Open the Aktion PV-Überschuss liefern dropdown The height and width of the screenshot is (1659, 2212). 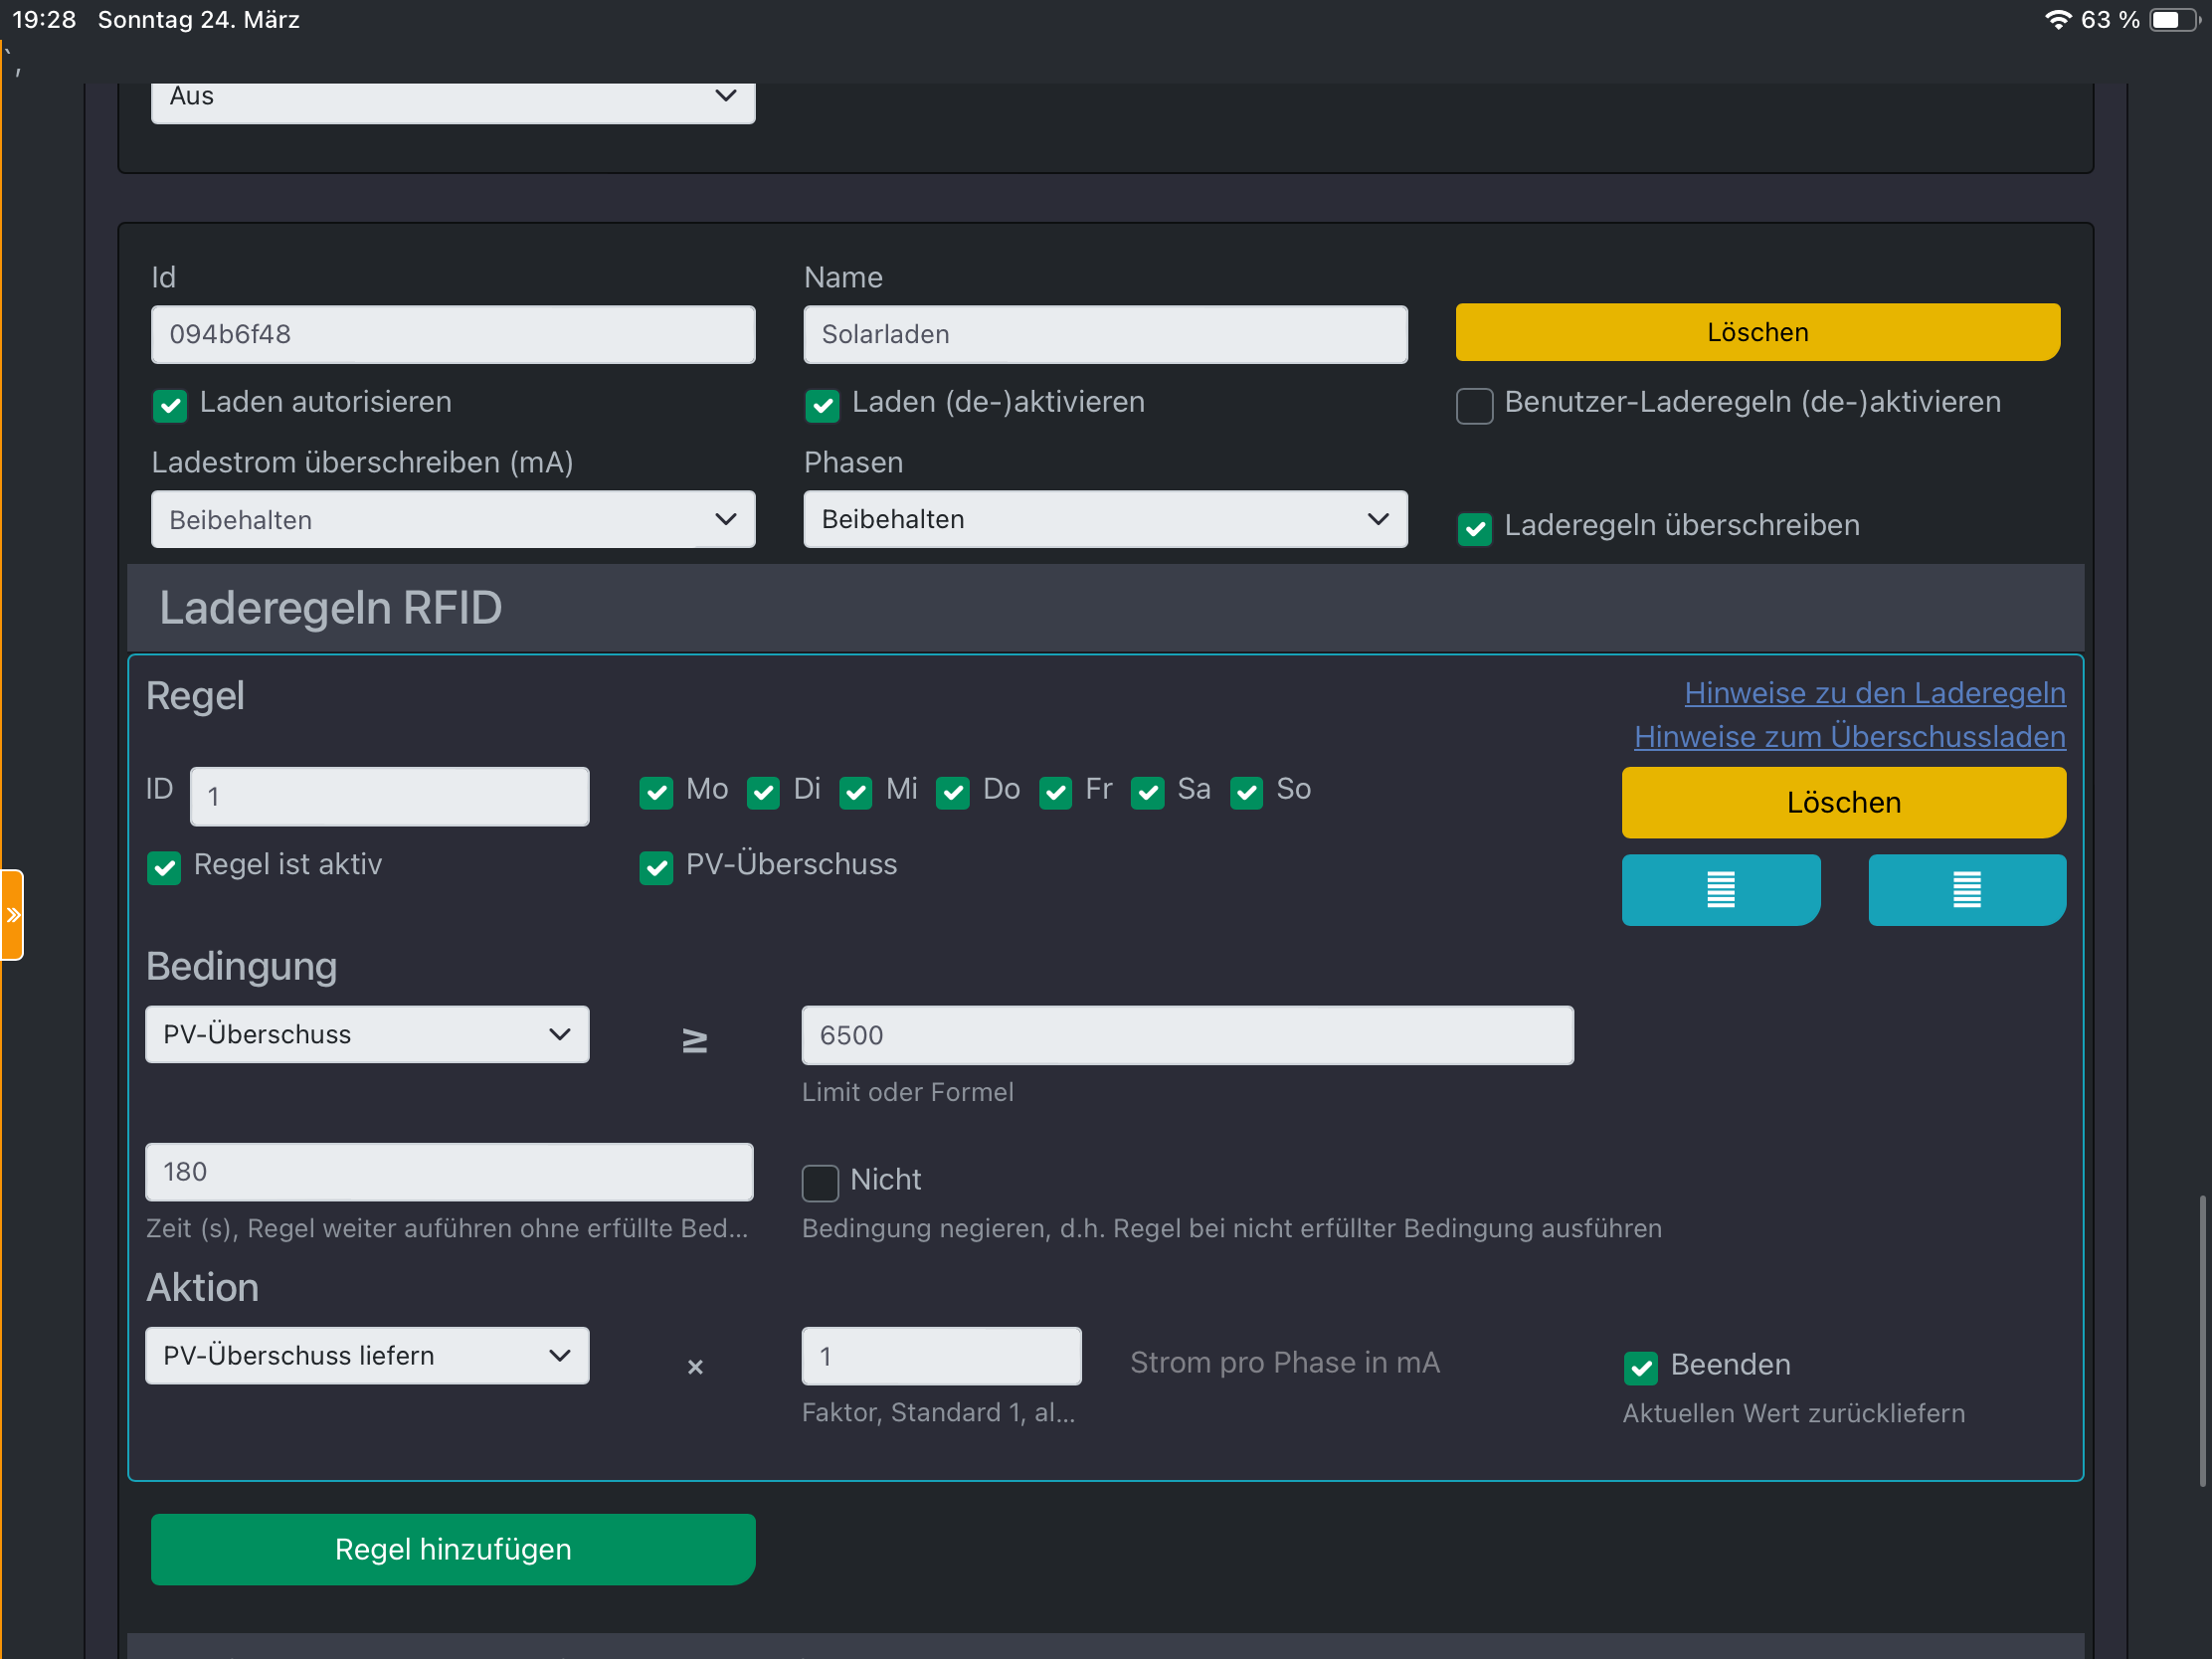click(367, 1355)
